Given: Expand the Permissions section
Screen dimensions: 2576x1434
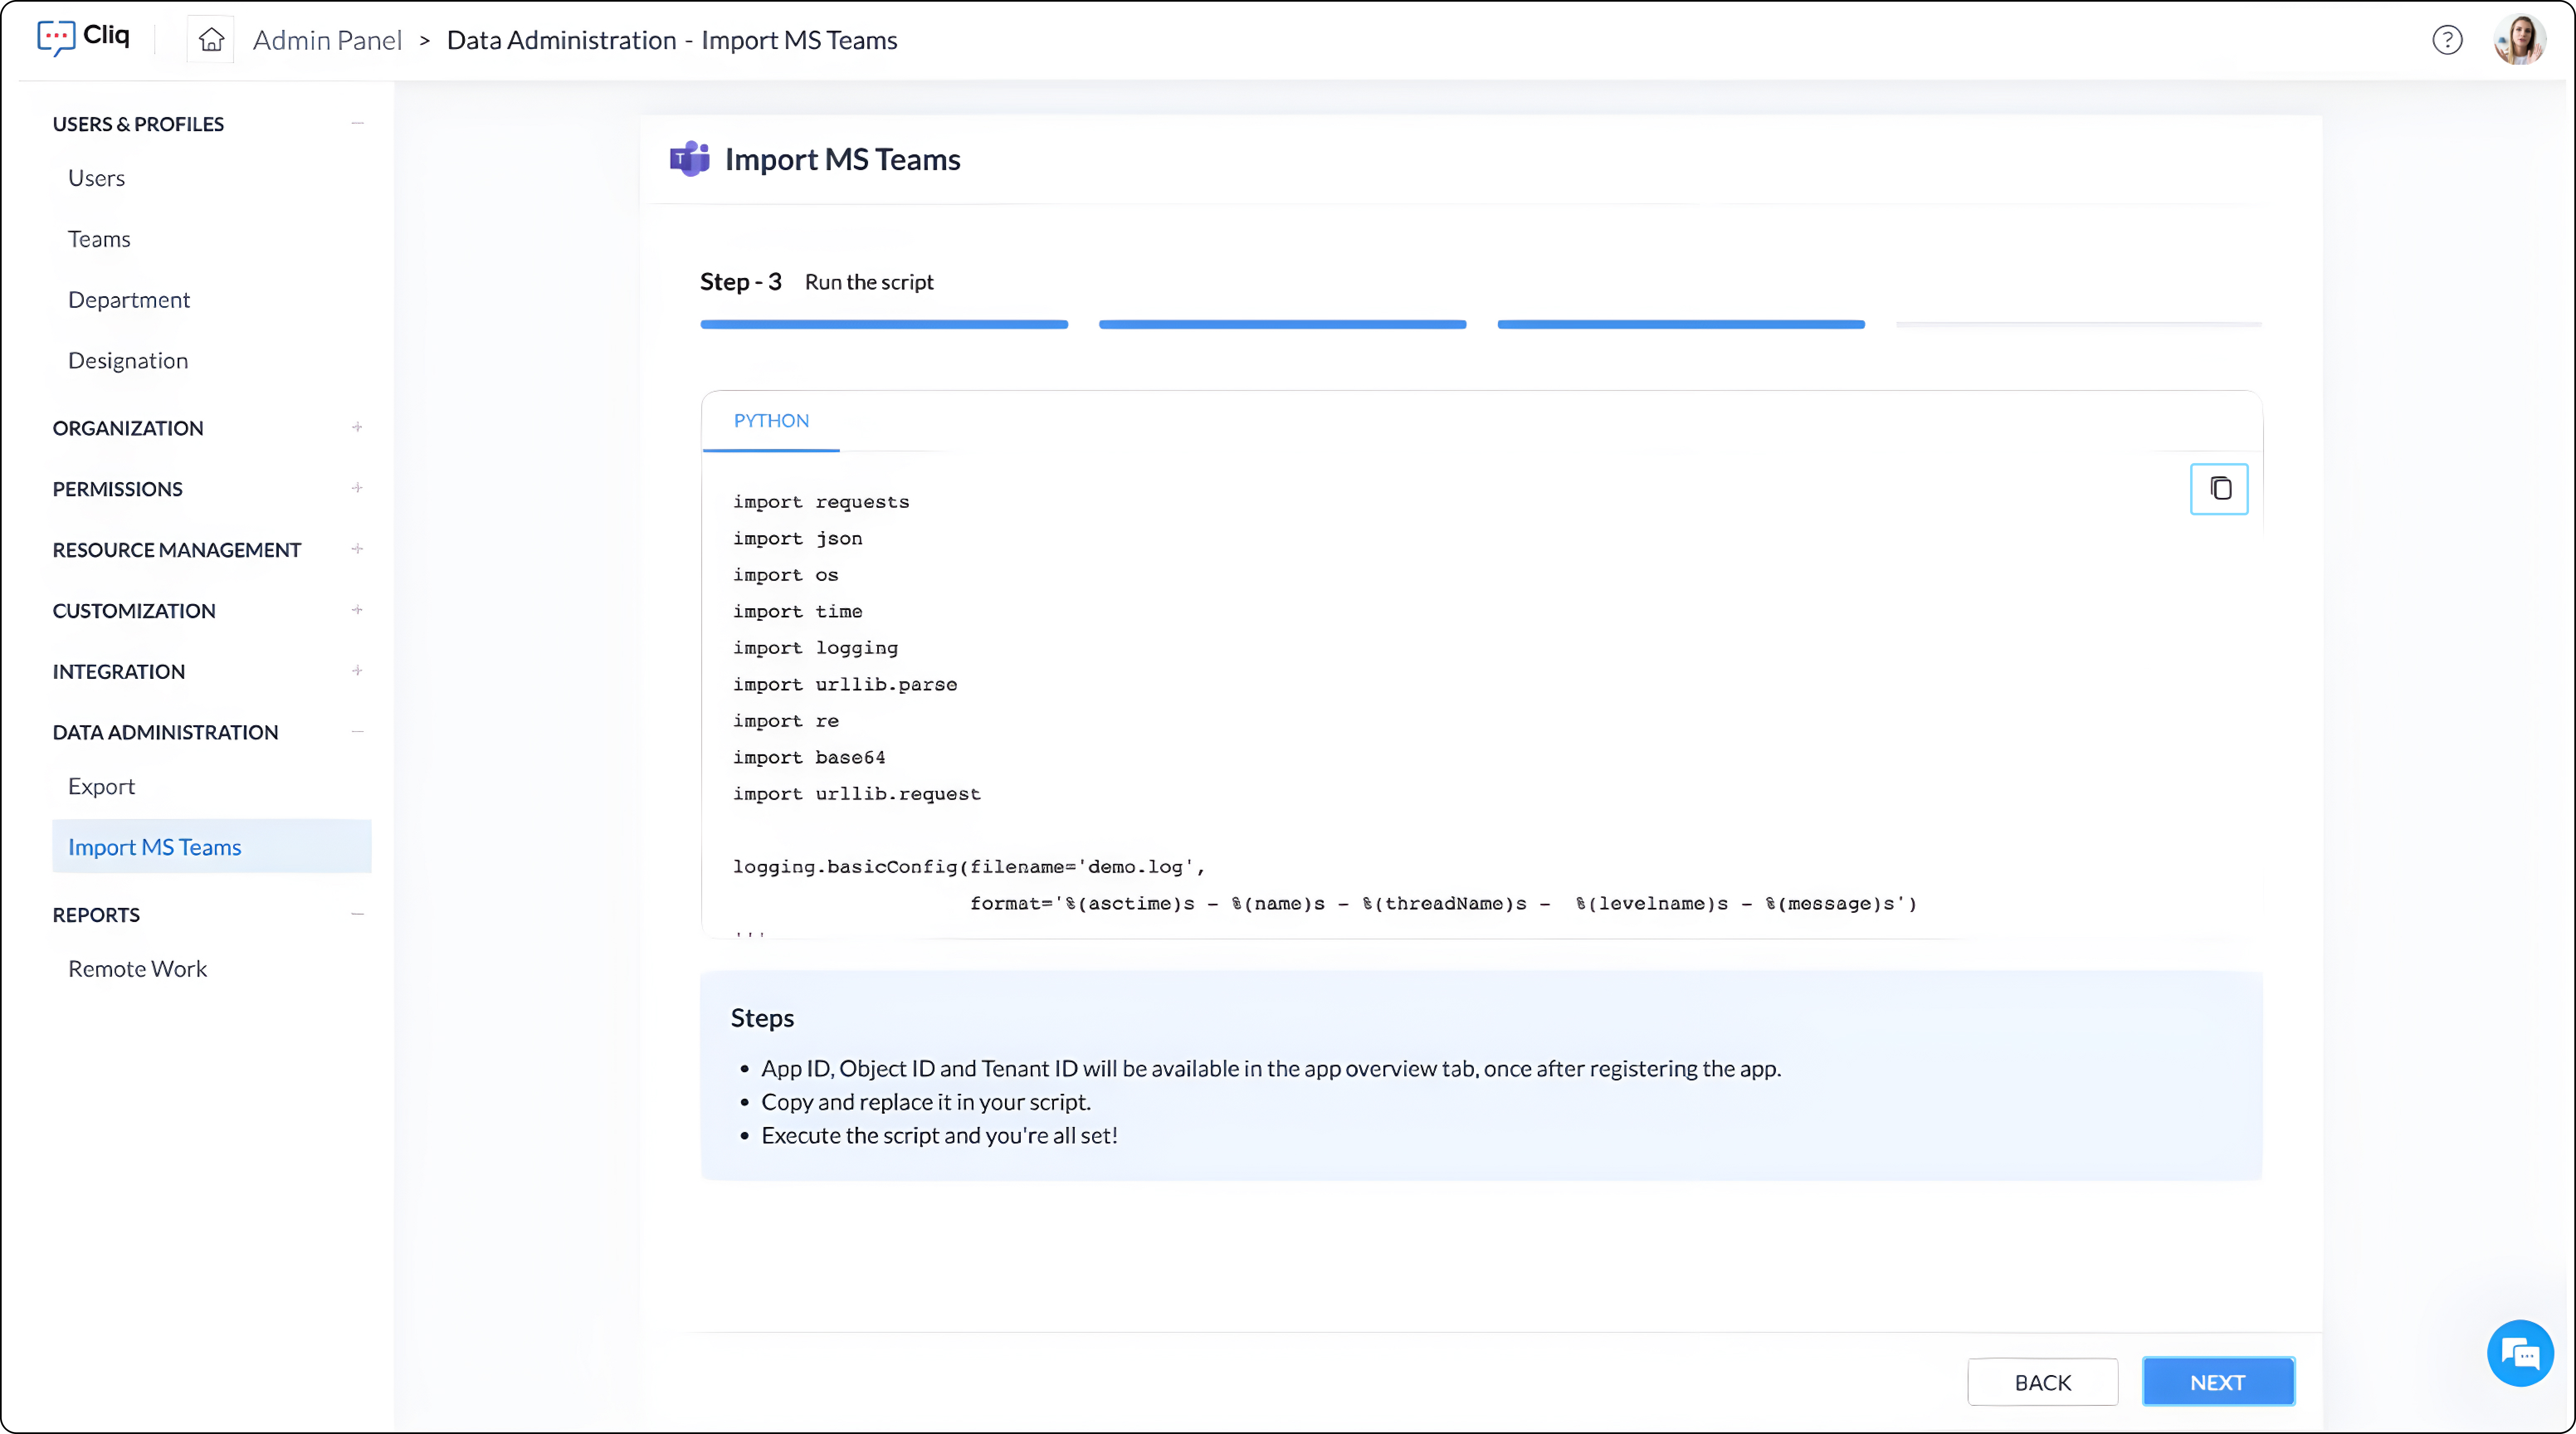Looking at the screenshot, I should pyautogui.click(x=357, y=488).
